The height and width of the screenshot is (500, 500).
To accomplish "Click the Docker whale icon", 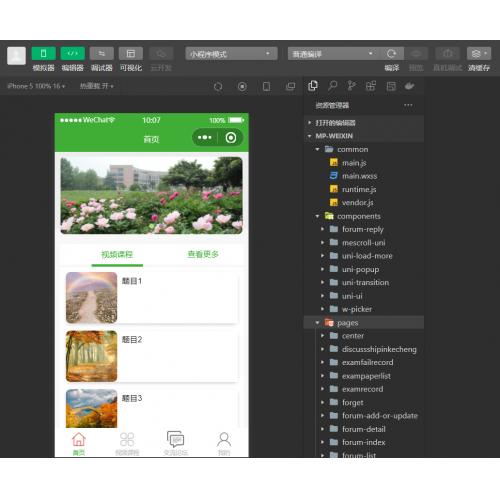I will tap(410, 86).
